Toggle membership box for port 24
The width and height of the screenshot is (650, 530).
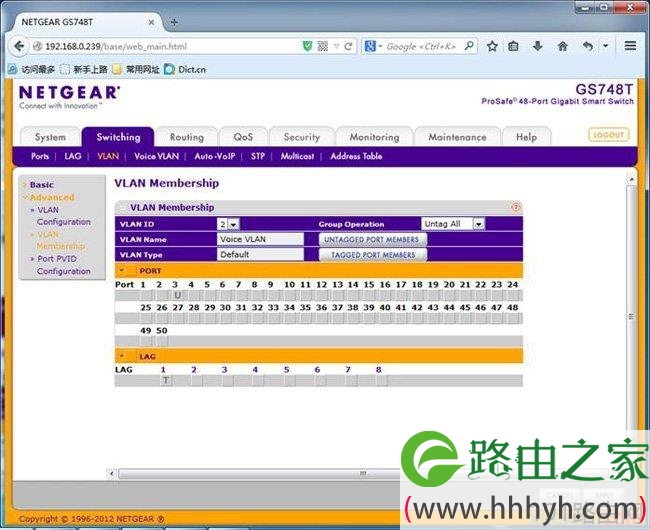[x=513, y=295]
